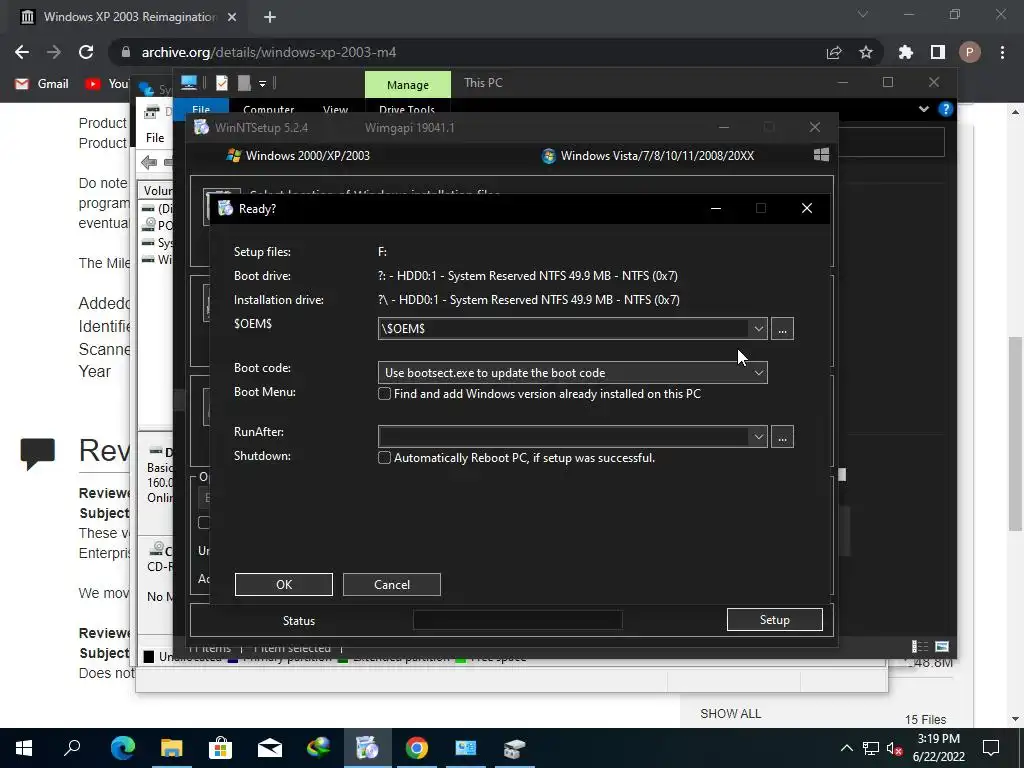Viewport: 1024px width, 768px height.
Task: Open Chrome profile avatar P
Action: point(970,52)
